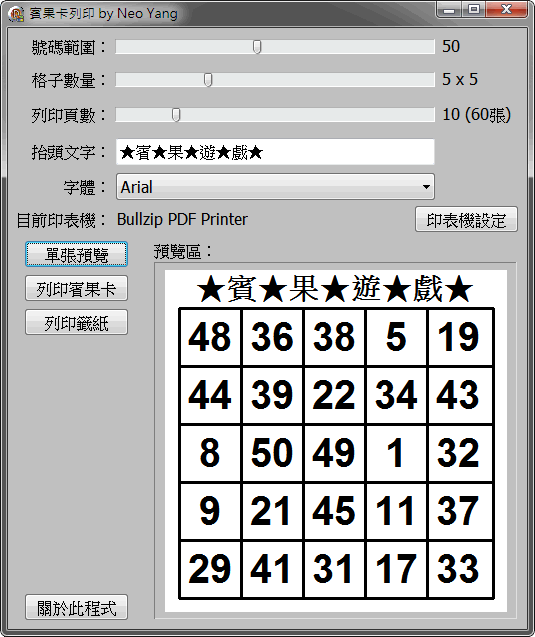Click preview cell 19

(x=460, y=337)
